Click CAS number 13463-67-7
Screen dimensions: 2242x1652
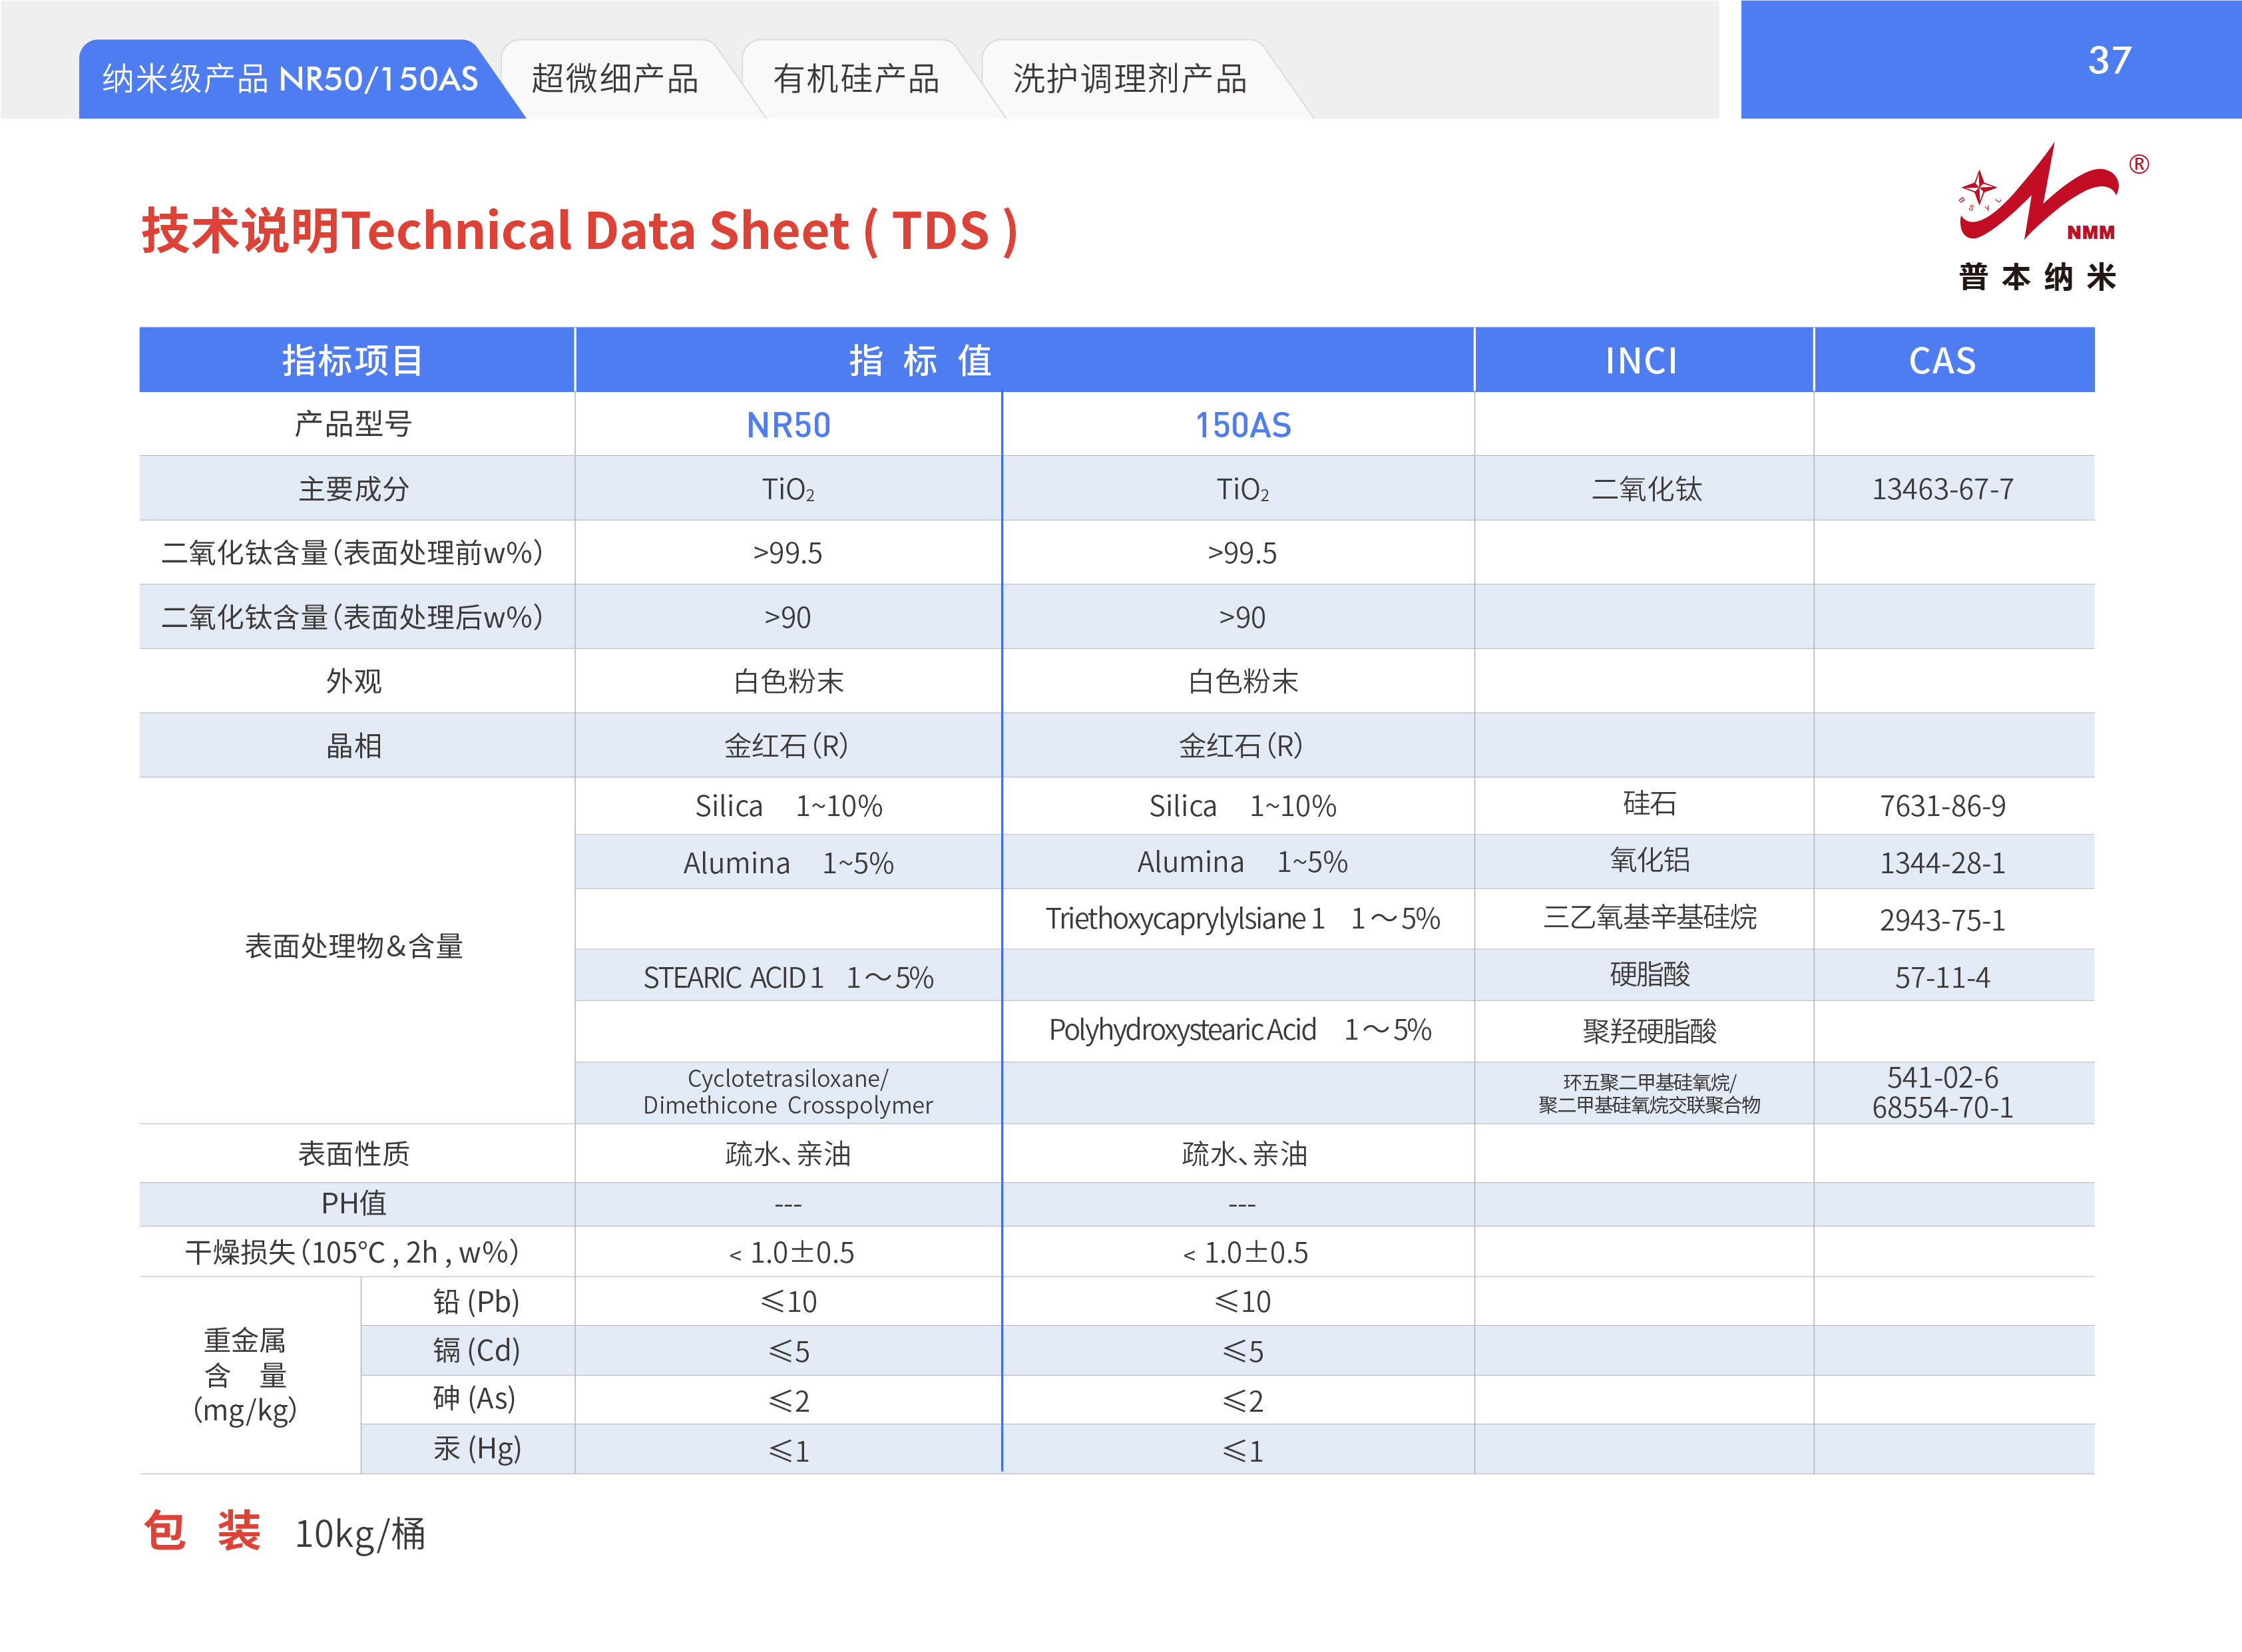coord(1942,489)
